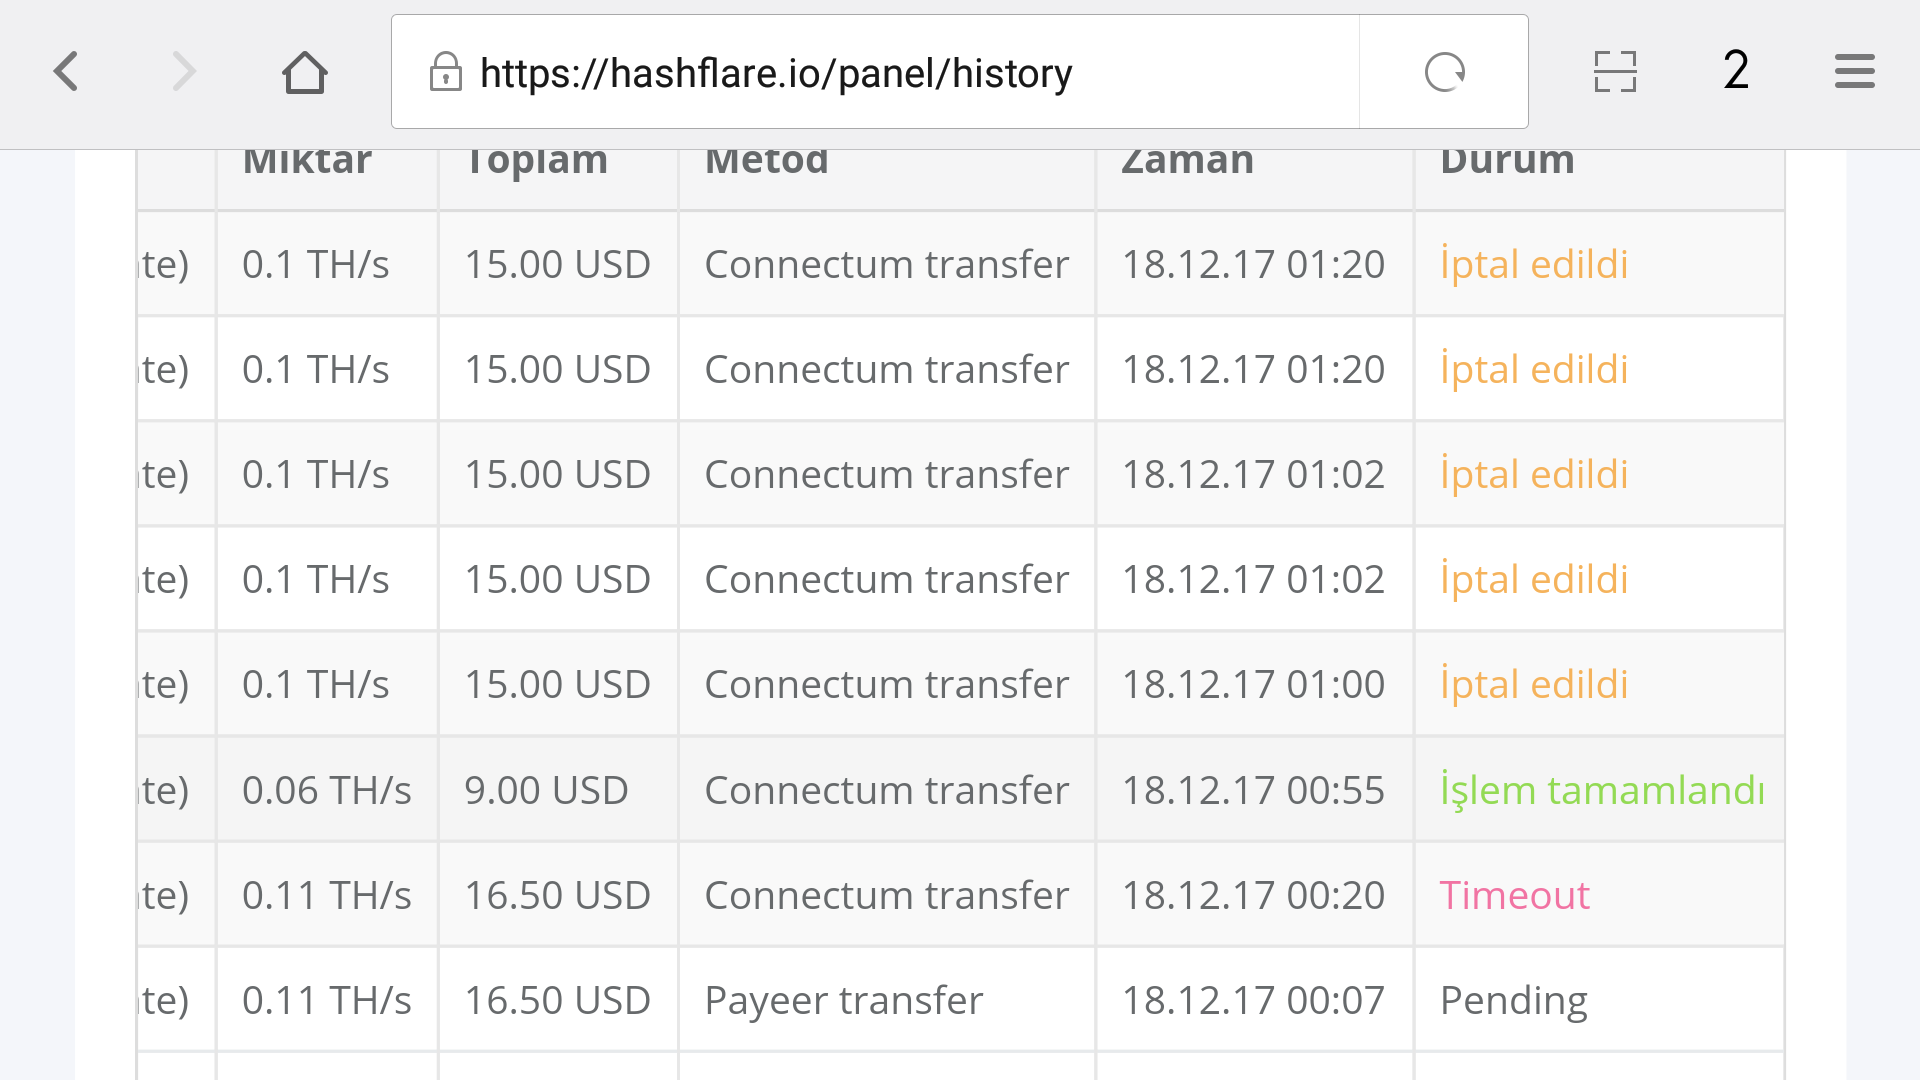The image size is (1920, 1080).
Task: Open the hamburger browser menu
Action: coord(1854,72)
